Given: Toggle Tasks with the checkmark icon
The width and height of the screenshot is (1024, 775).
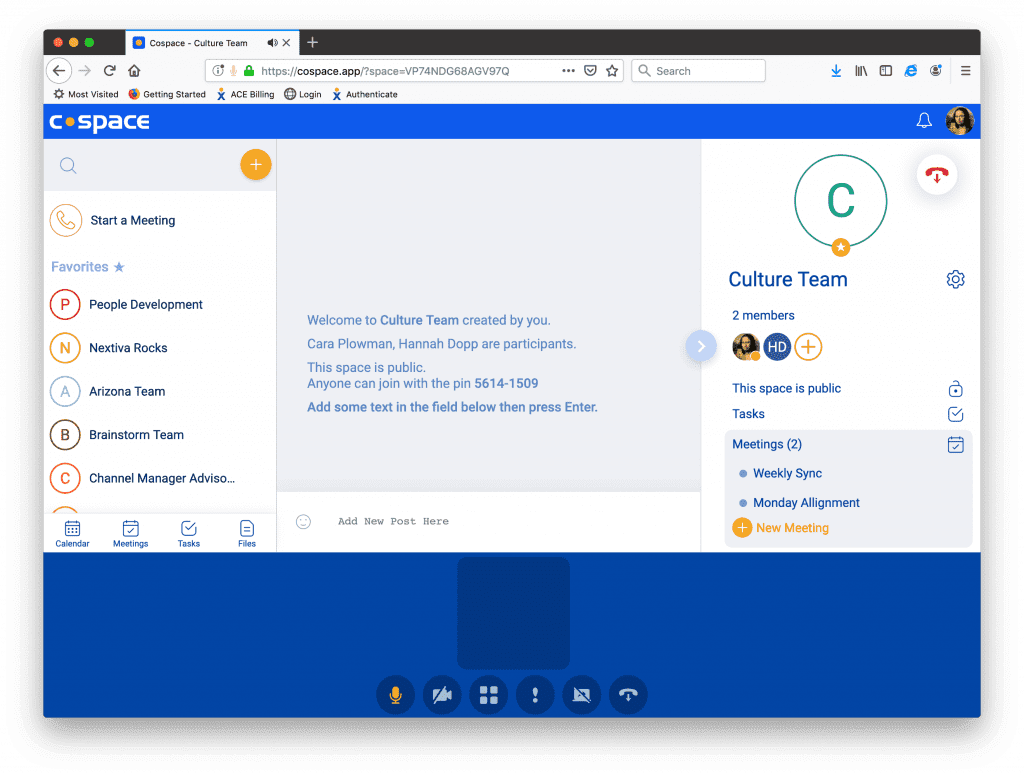Looking at the screenshot, I should point(955,414).
